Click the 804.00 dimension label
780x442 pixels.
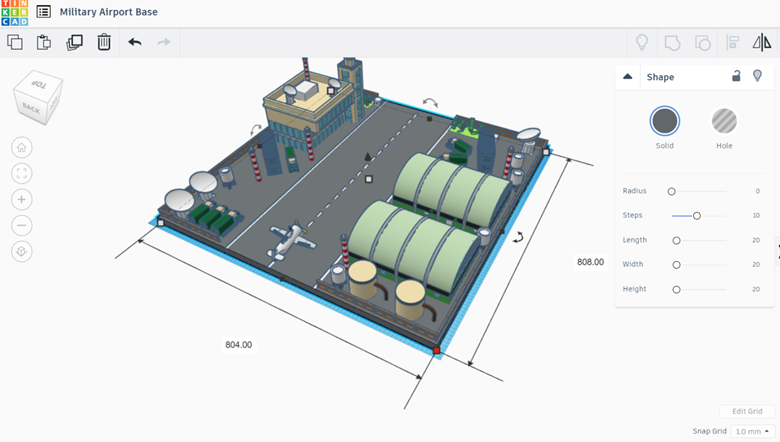click(x=239, y=345)
